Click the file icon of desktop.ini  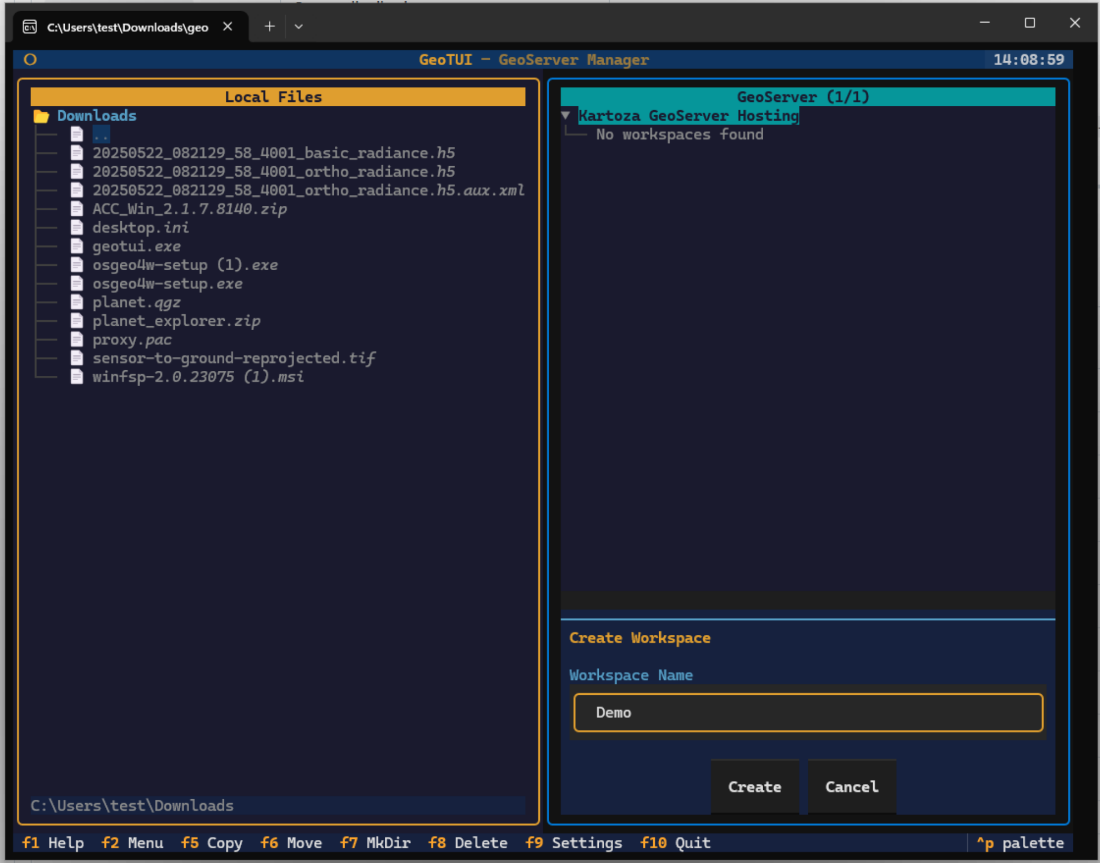pos(77,227)
